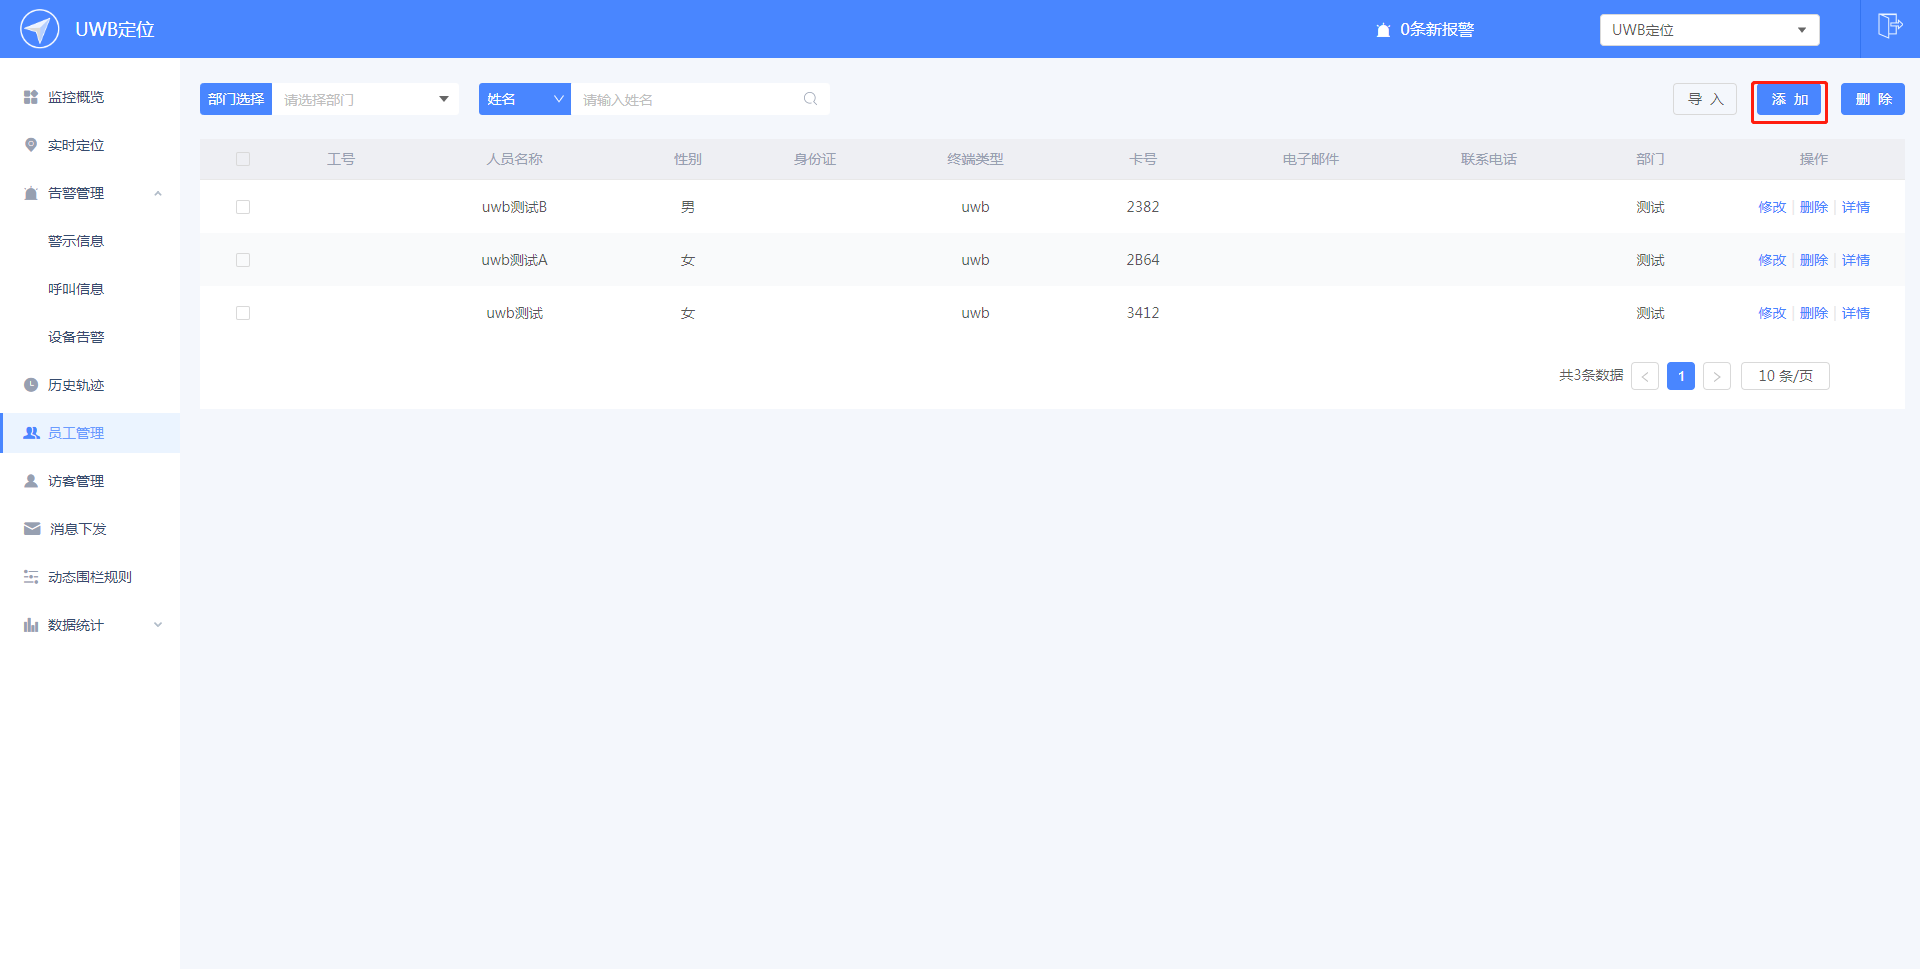Click the 0条新报警 alert text

tap(1437, 30)
